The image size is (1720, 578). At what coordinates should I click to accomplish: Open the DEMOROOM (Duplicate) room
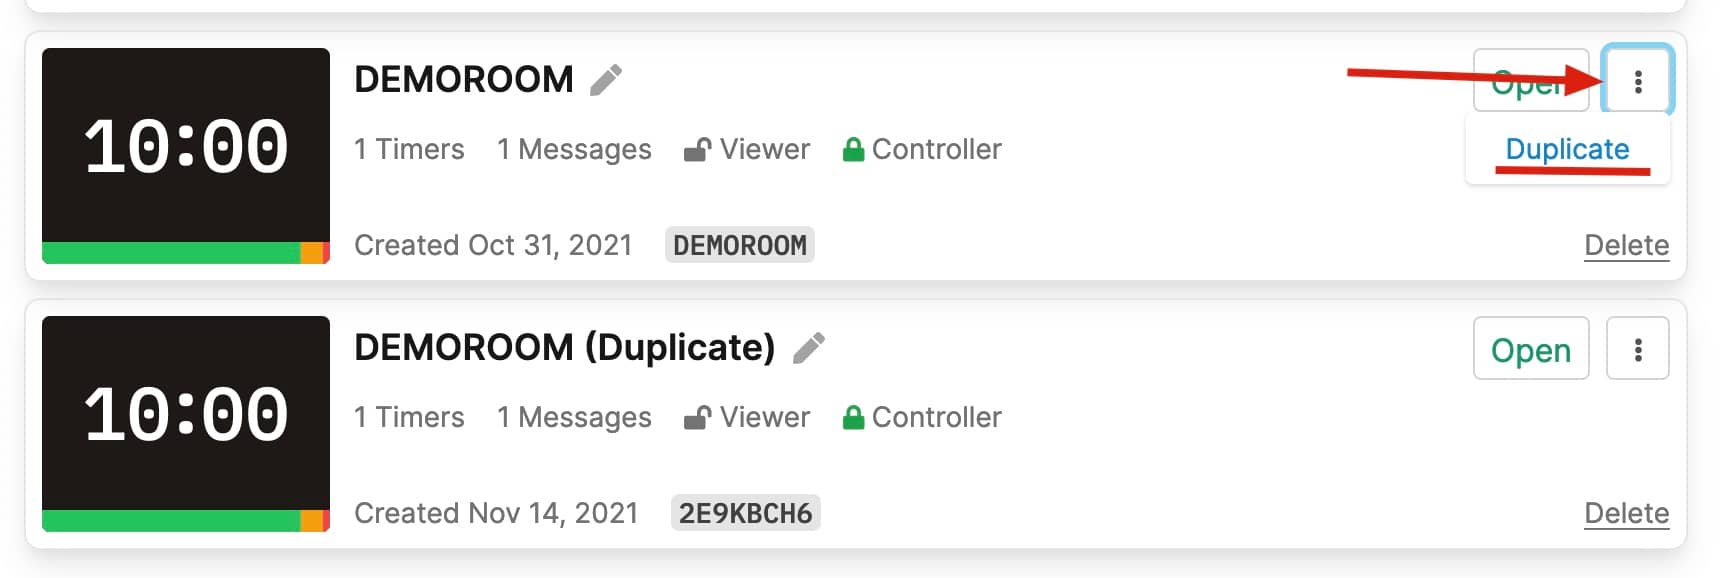point(1530,349)
